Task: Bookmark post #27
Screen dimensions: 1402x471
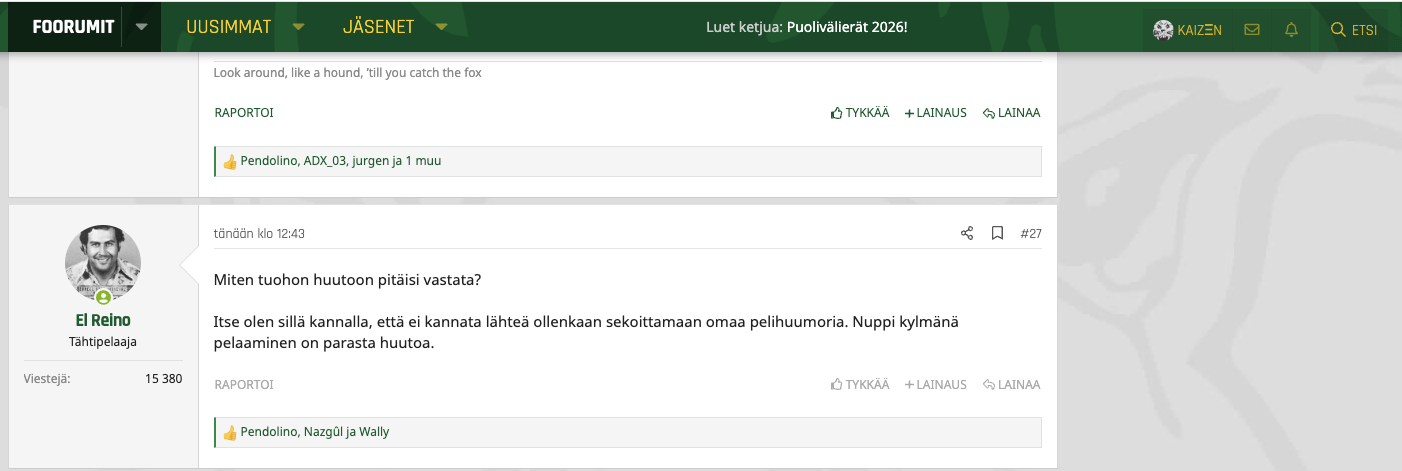Action: click(x=997, y=233)
